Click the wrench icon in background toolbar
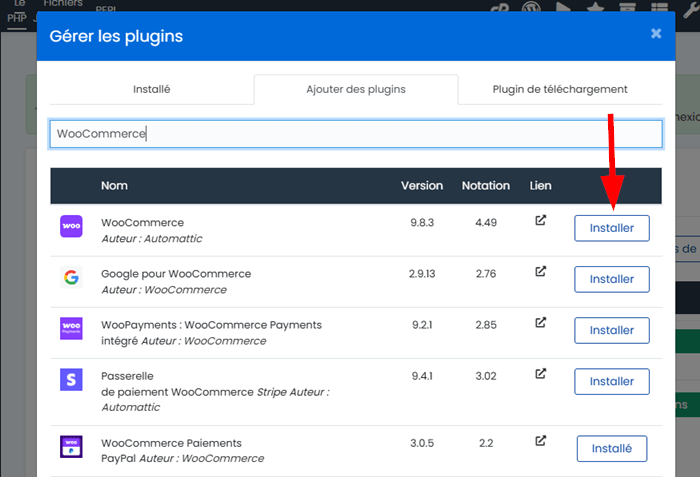 (692, 9)
